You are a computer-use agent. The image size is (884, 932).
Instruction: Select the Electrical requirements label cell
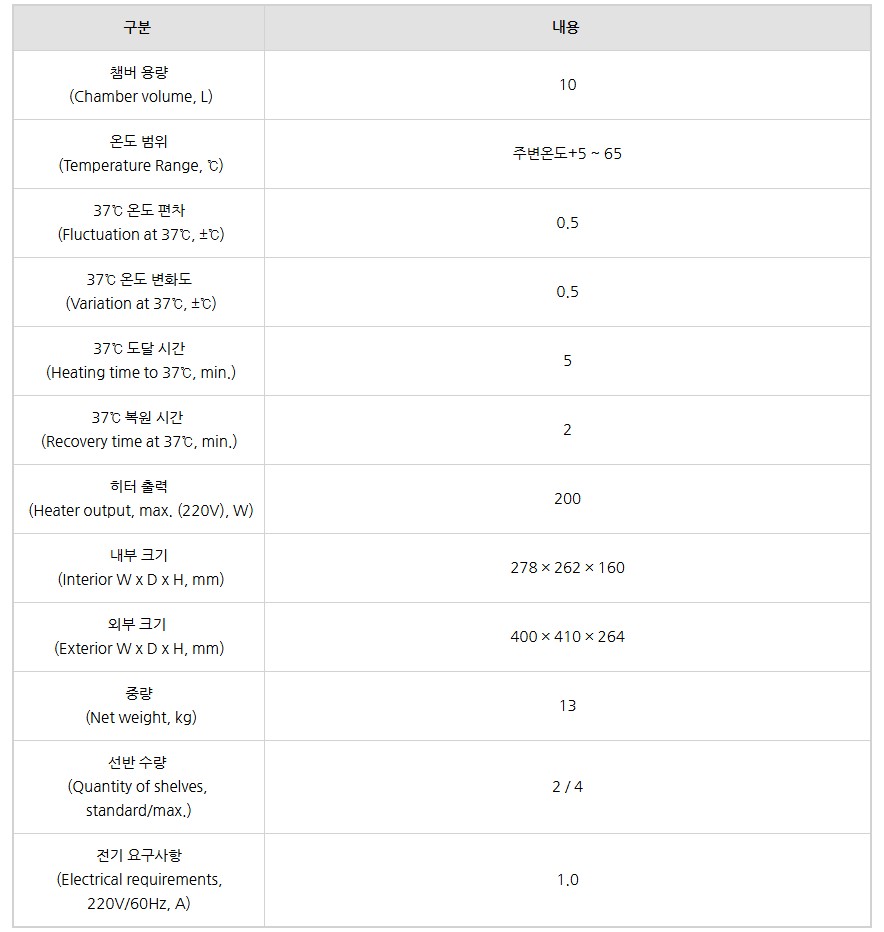140,880
